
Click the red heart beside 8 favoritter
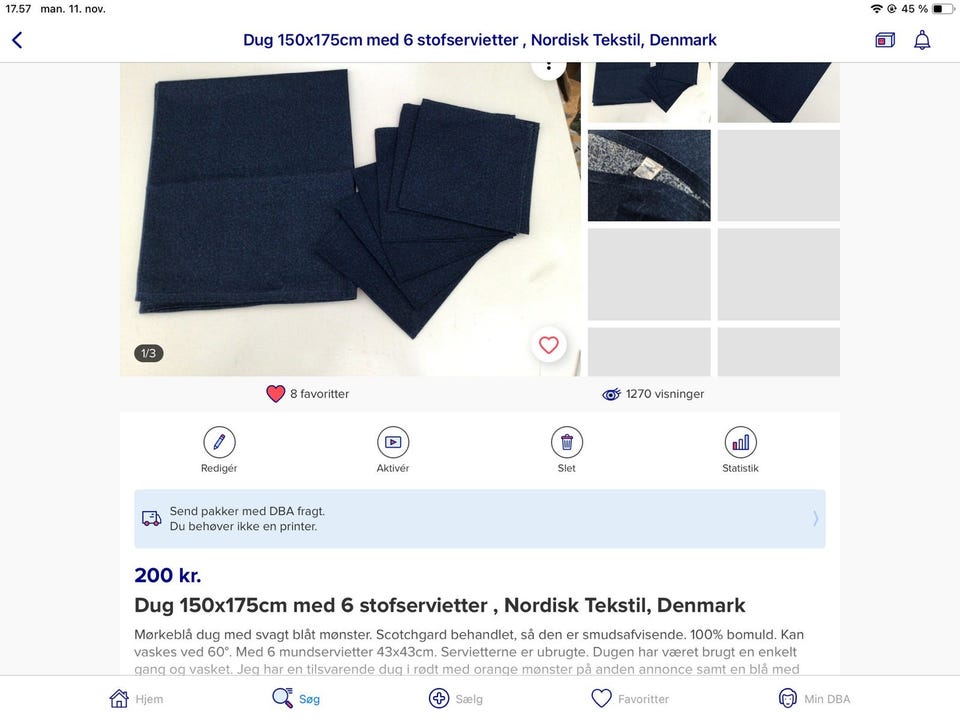coord(276,394)
